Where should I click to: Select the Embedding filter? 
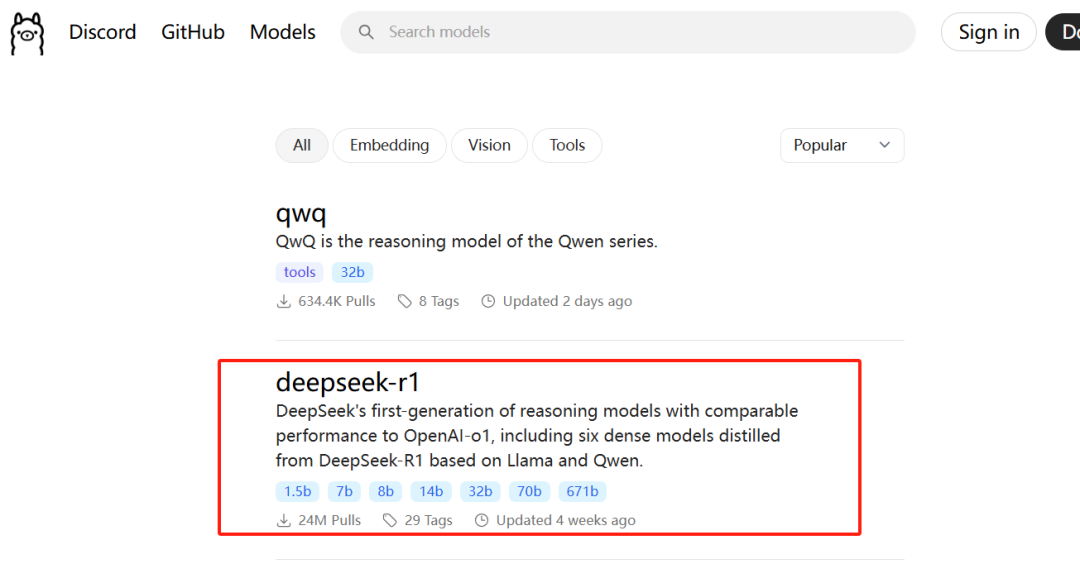pos(389,145)
